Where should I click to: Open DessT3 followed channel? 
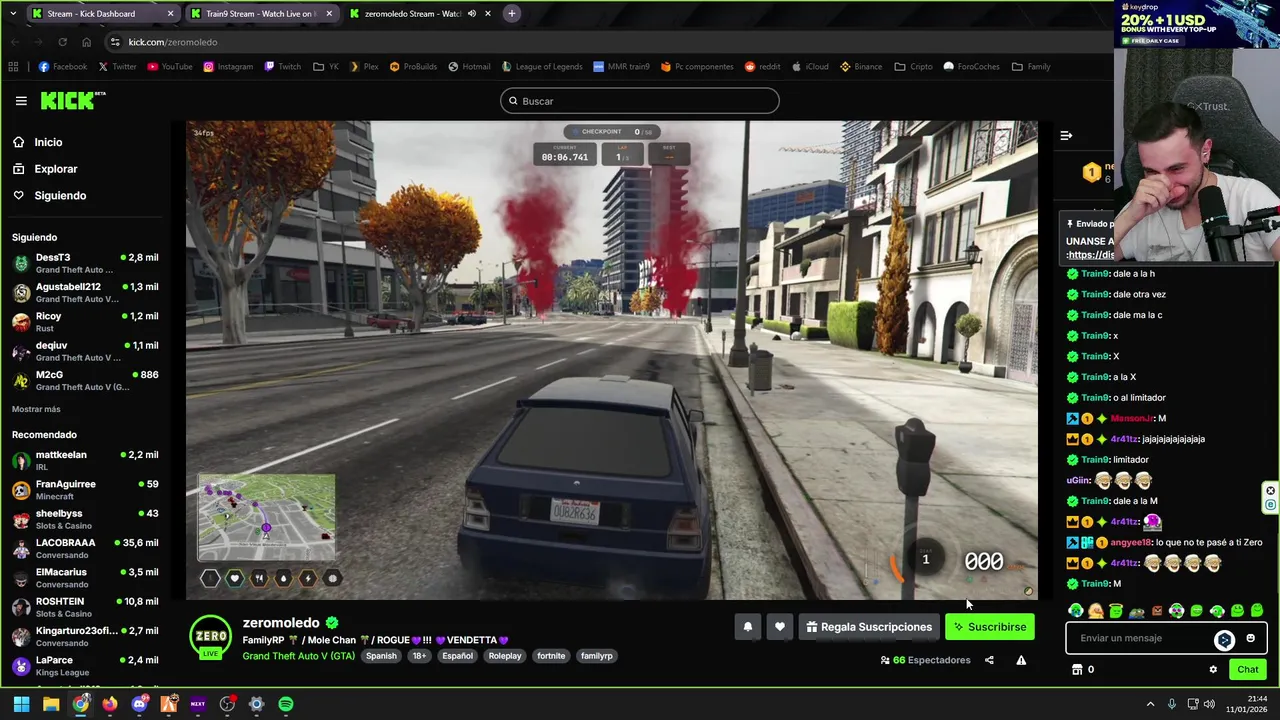[x=85, y=263]
